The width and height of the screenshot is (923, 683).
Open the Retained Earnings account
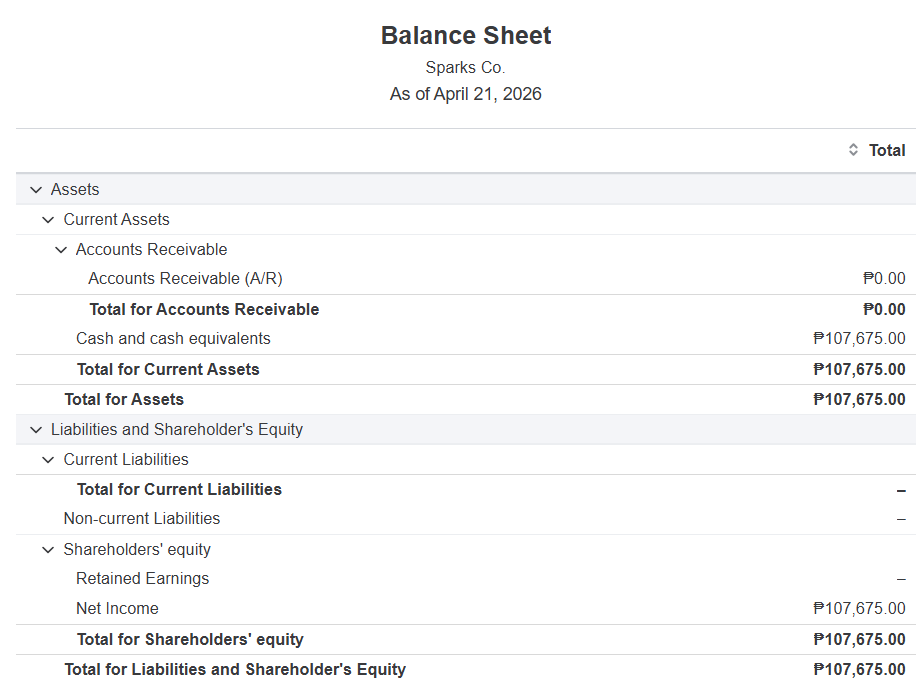142,579
